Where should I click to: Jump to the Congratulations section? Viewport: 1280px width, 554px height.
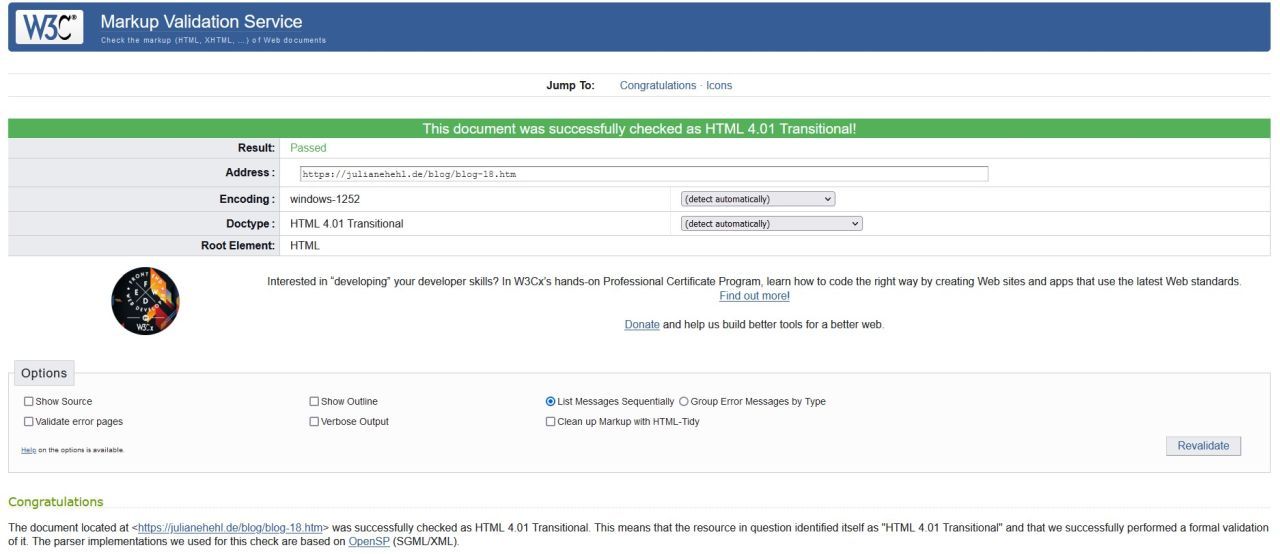pyautogui.click(x=657, y=86)
